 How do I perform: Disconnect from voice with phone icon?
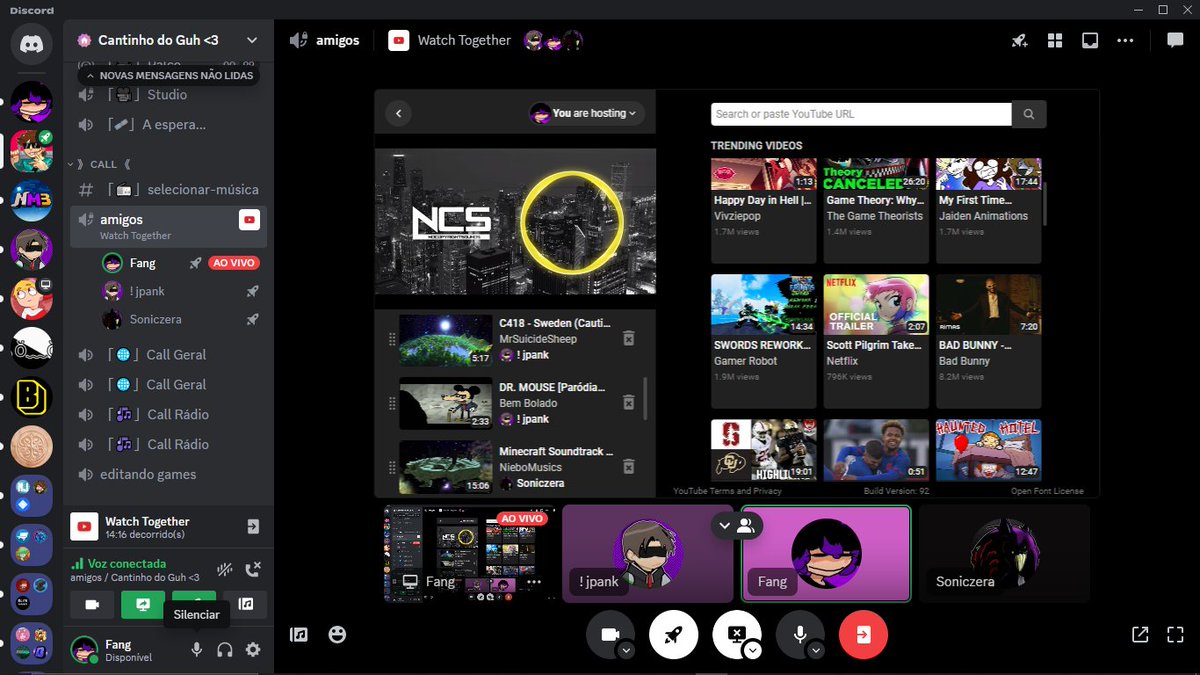tap(253, 569)
